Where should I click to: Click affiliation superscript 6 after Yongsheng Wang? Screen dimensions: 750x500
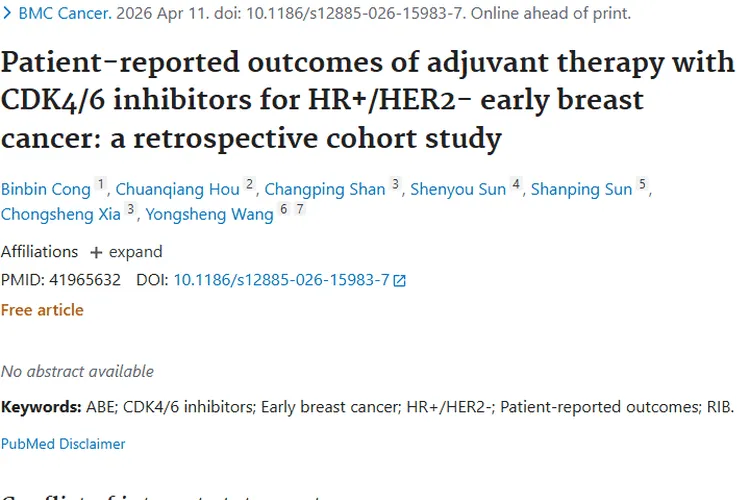tap(283, 209)
